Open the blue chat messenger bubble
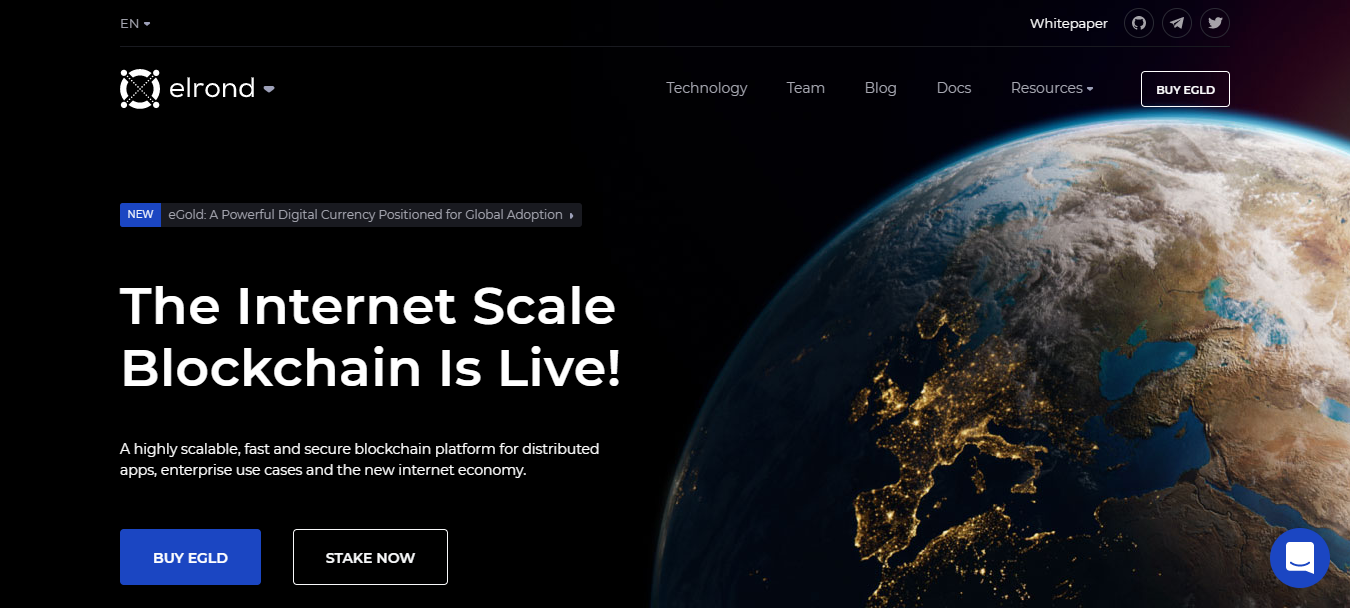 click(1300, 558)
